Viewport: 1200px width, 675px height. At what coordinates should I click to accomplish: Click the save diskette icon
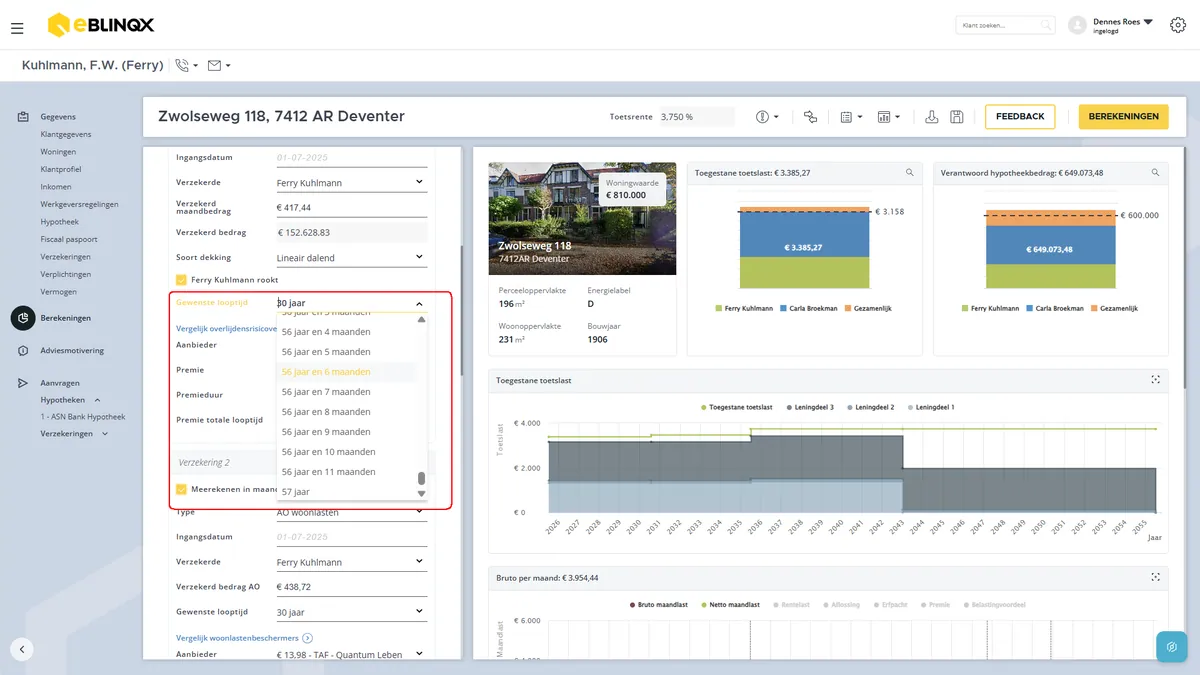[957, 117]
